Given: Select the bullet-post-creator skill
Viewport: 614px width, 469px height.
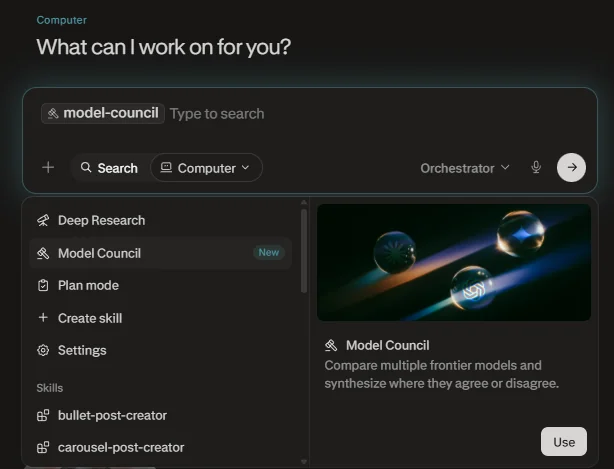Looking at the screenshot, I should click(x=161, y=415).
